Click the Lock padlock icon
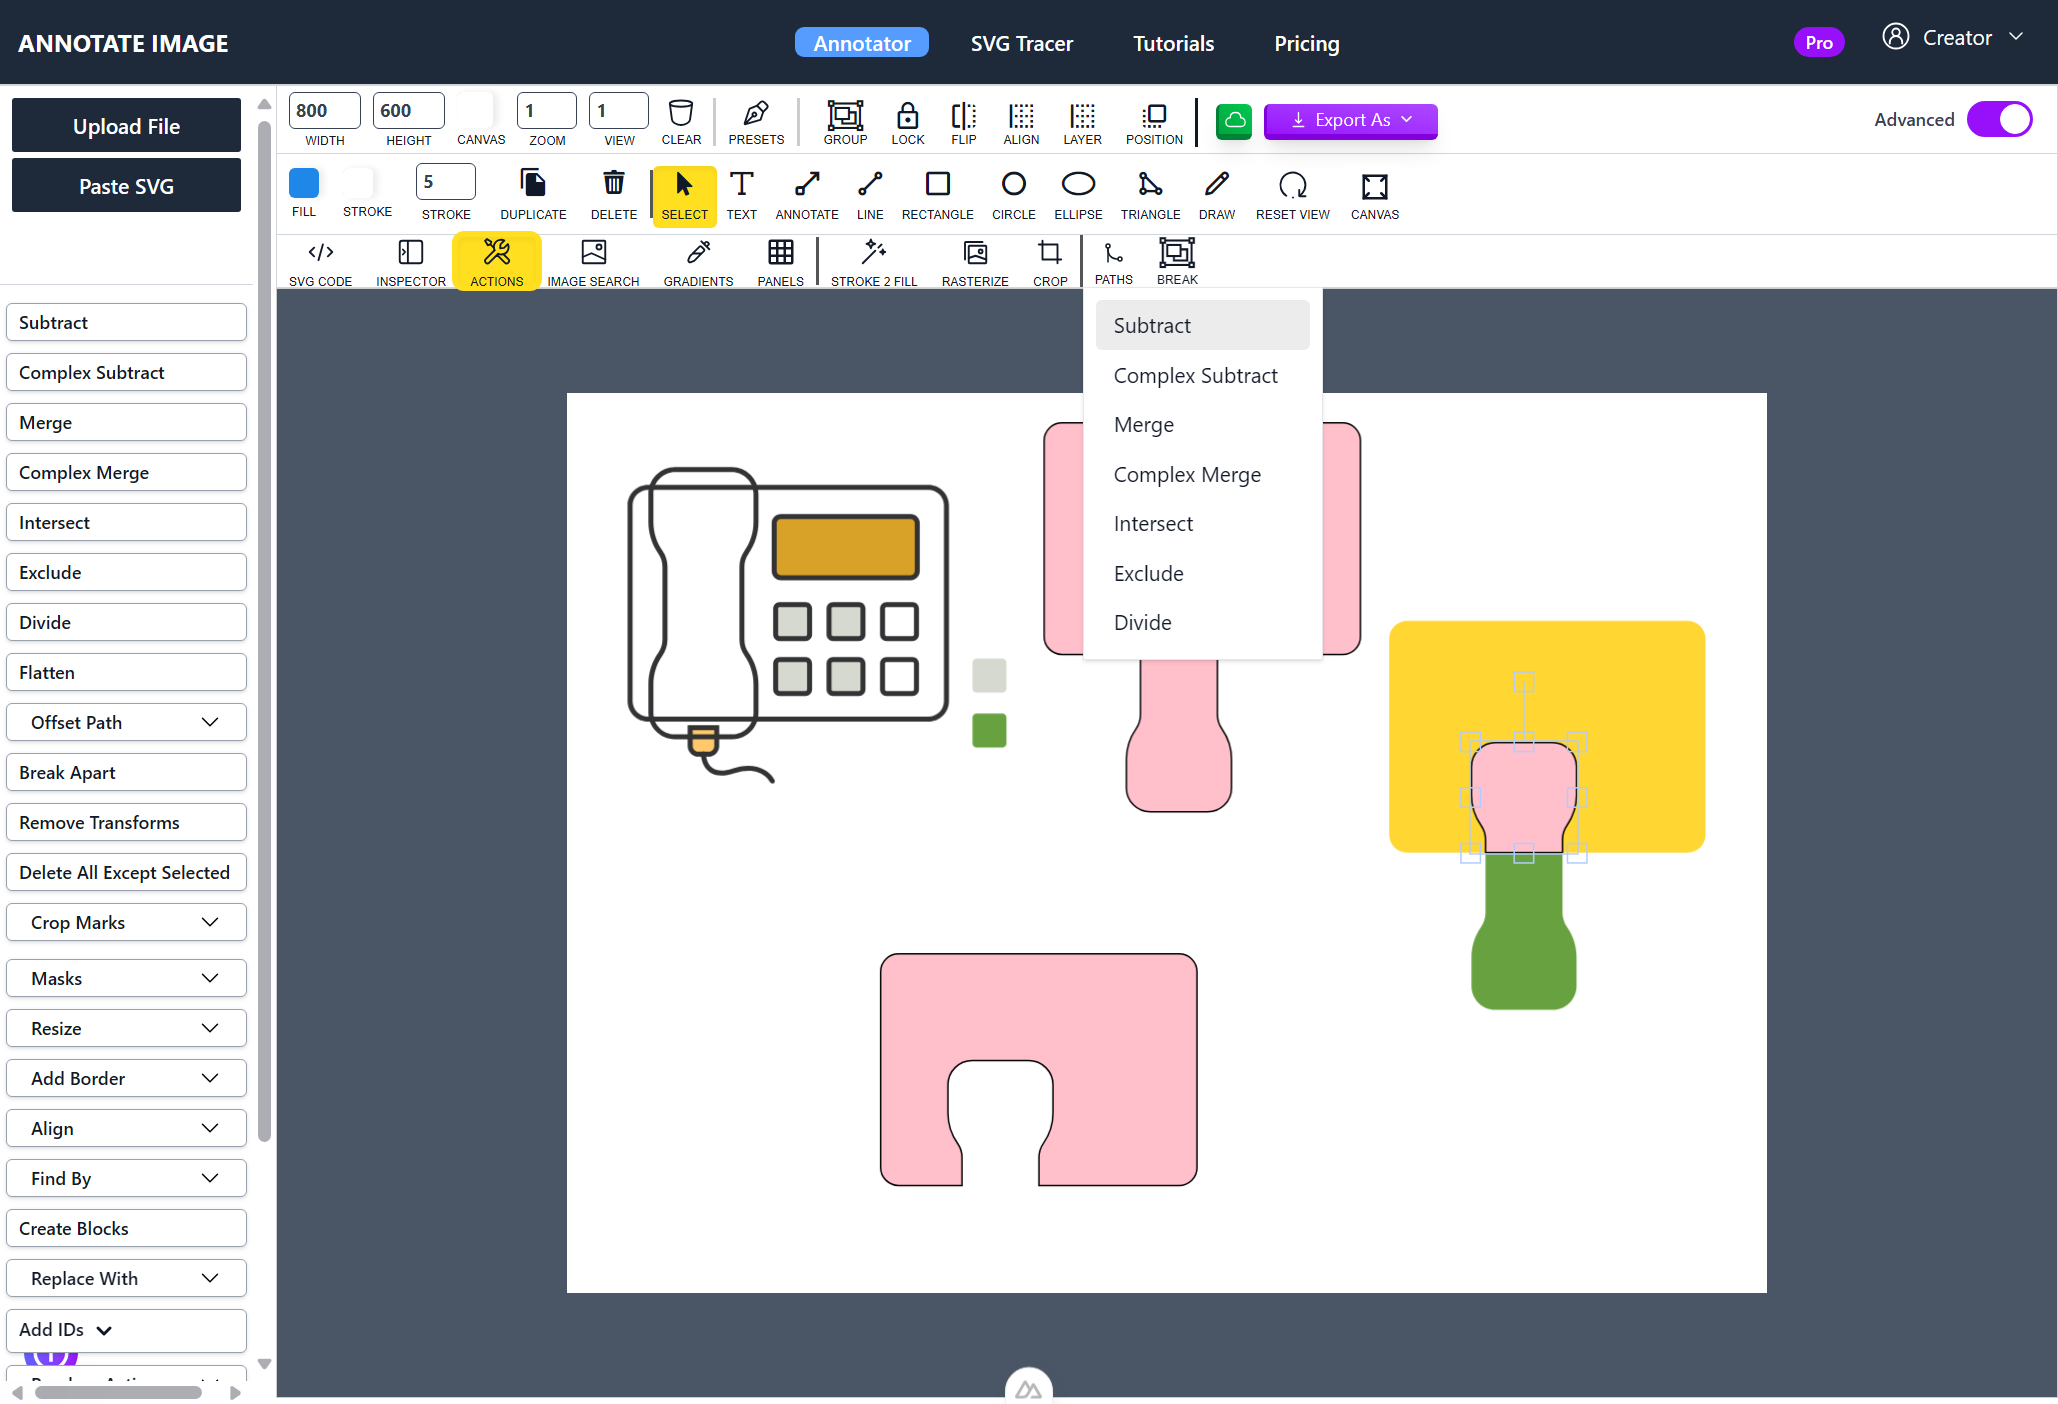 point(907,114)
